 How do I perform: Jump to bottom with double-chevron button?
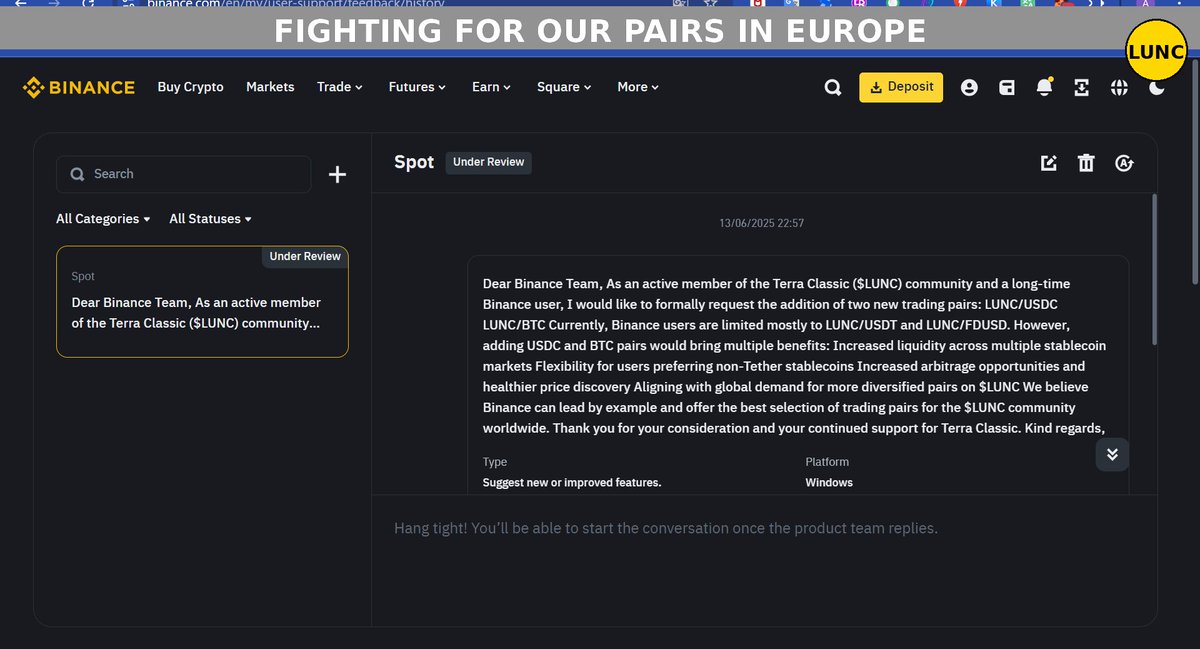click(x=1112, y=454)
